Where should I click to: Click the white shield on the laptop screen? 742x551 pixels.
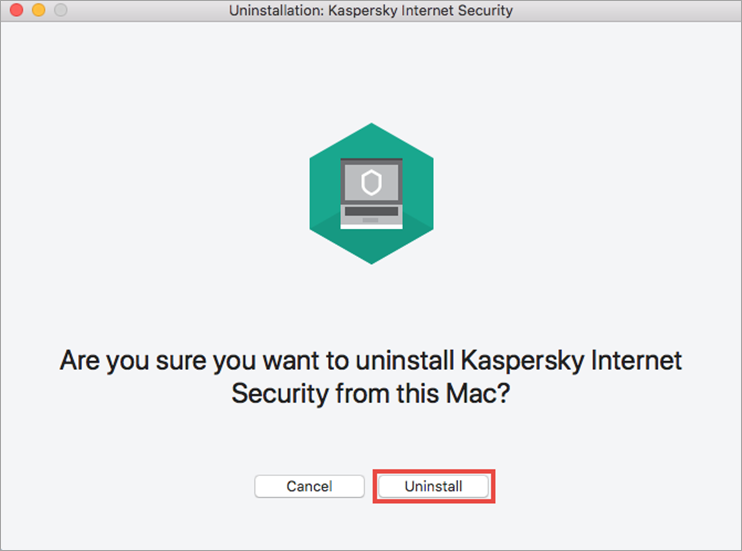[x=371, y=182]
